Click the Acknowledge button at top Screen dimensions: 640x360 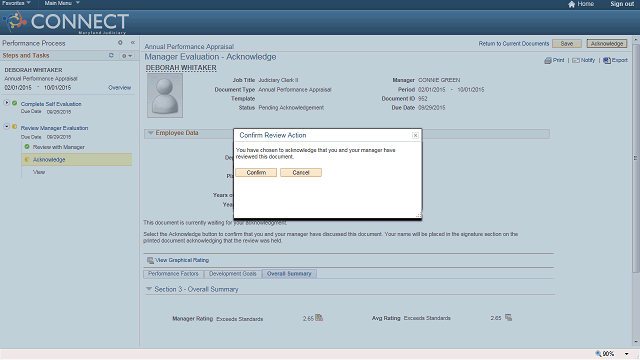(607, 44)
